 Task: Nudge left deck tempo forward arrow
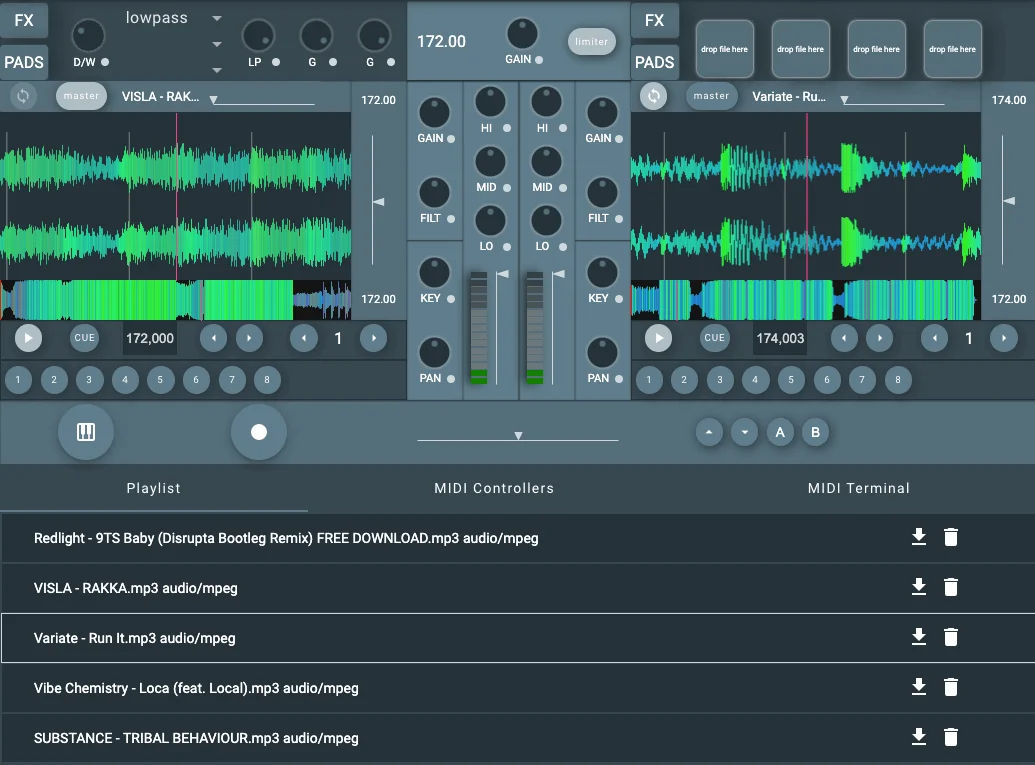(x=249, y=338)
